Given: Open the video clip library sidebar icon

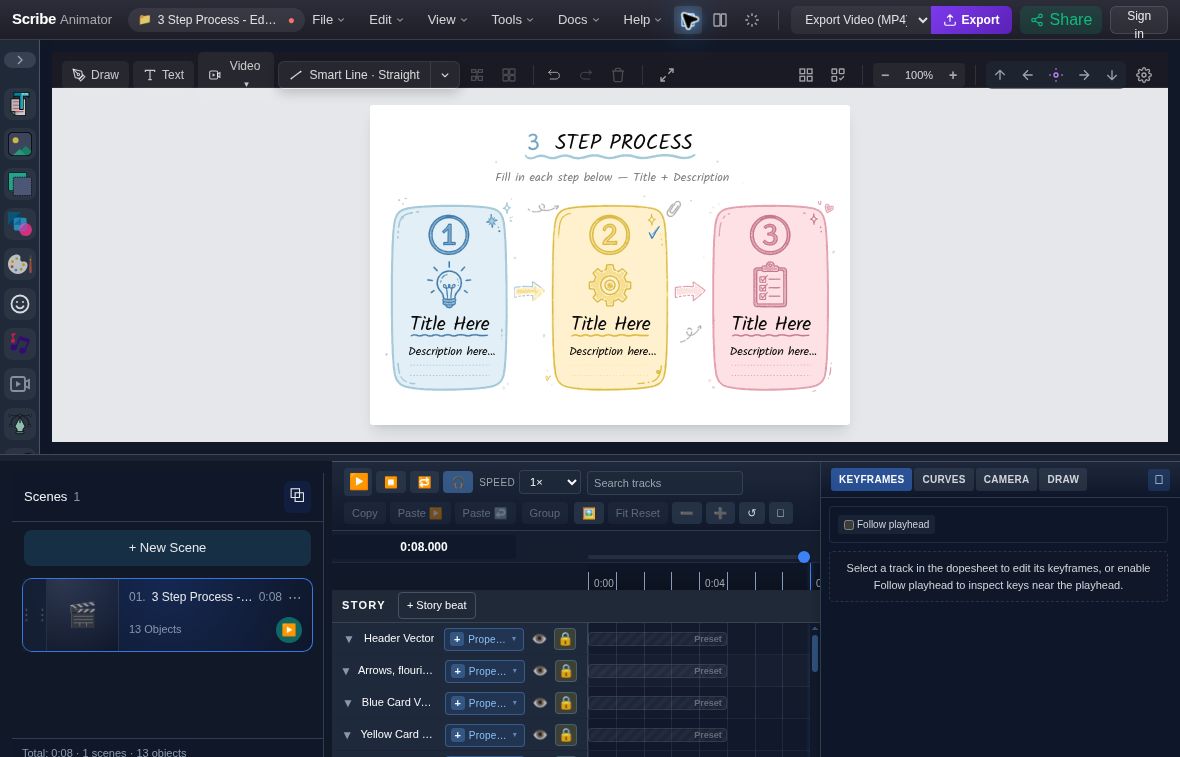Looking at the screenshot, I should [x=20, y=384].
